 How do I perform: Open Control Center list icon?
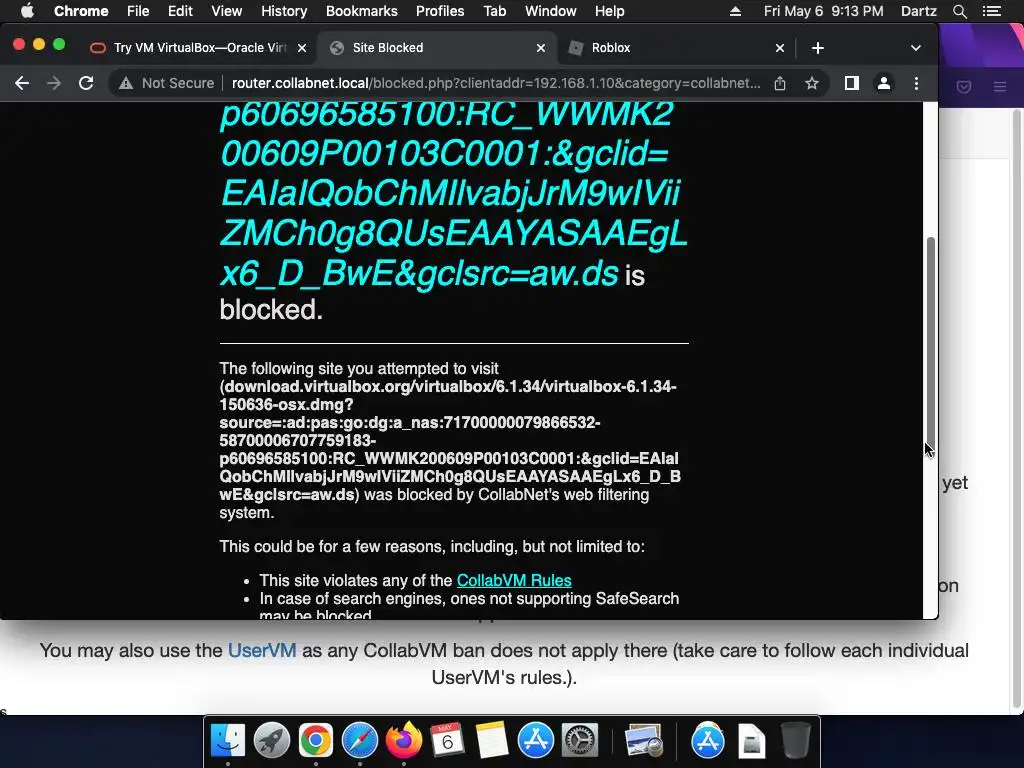pos(991,11)
